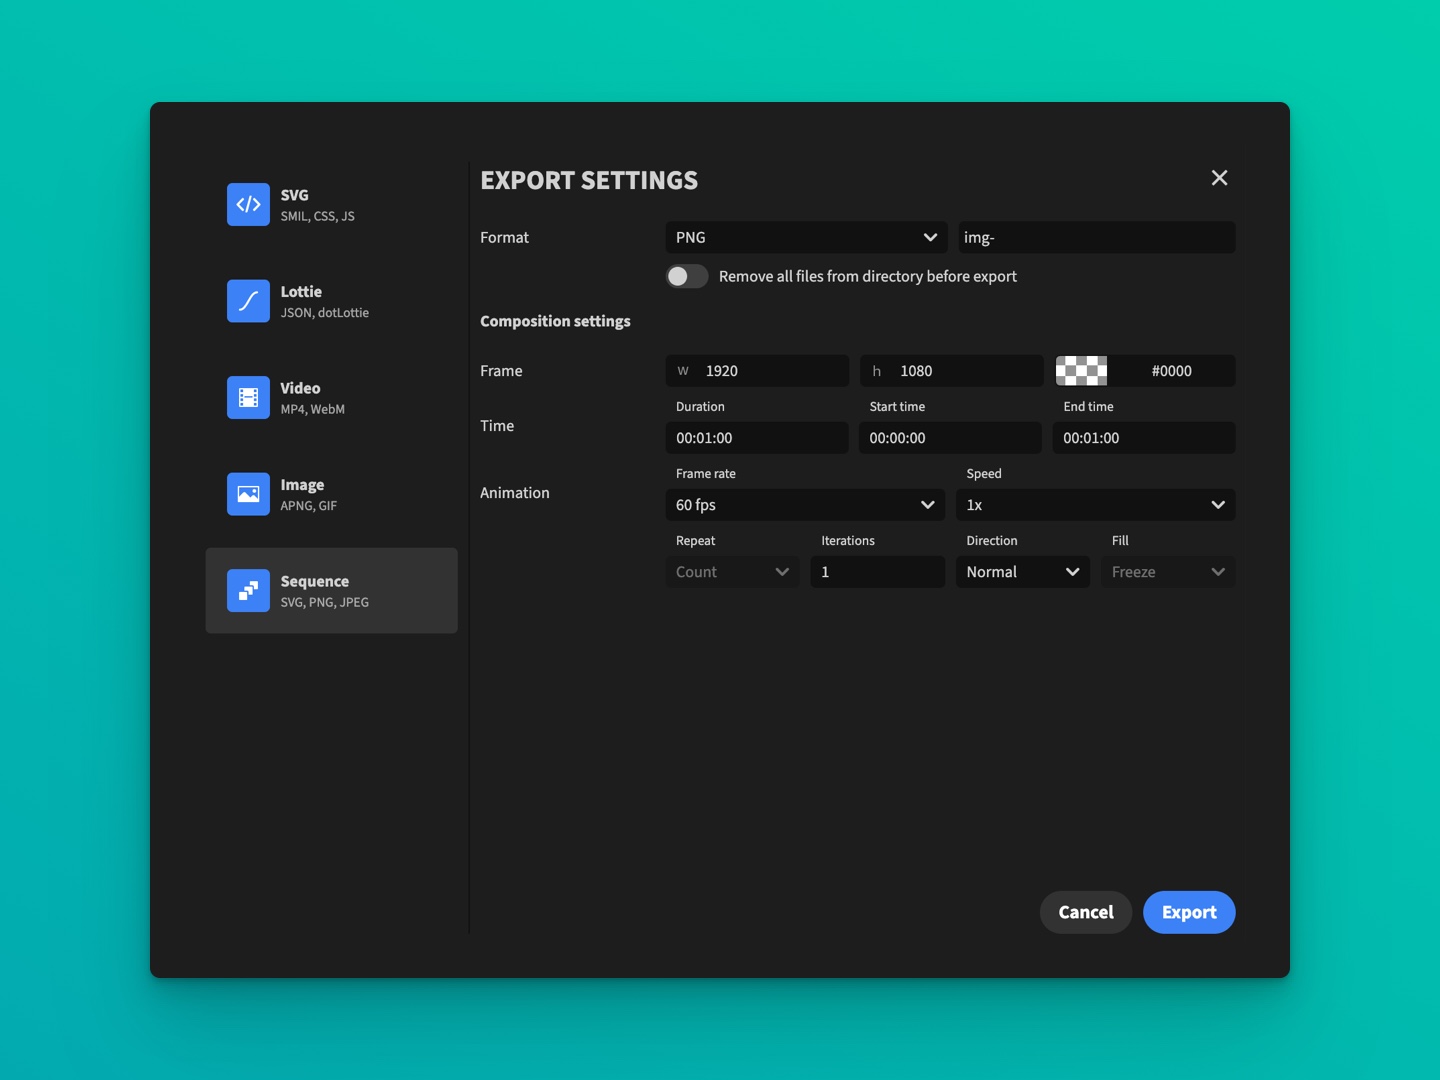
Task: Click the Composition settings heading
Action: 555,321
